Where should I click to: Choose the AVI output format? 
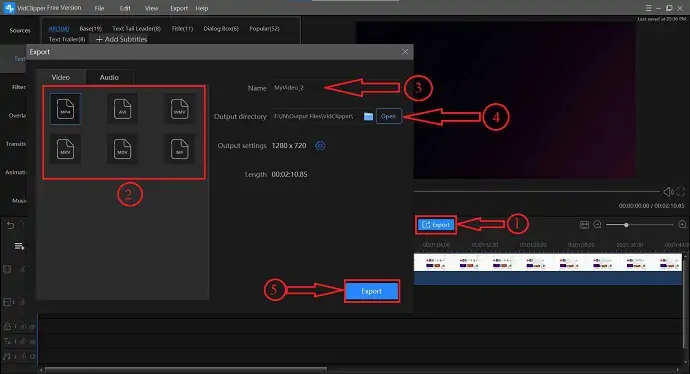tap(122, 109)
